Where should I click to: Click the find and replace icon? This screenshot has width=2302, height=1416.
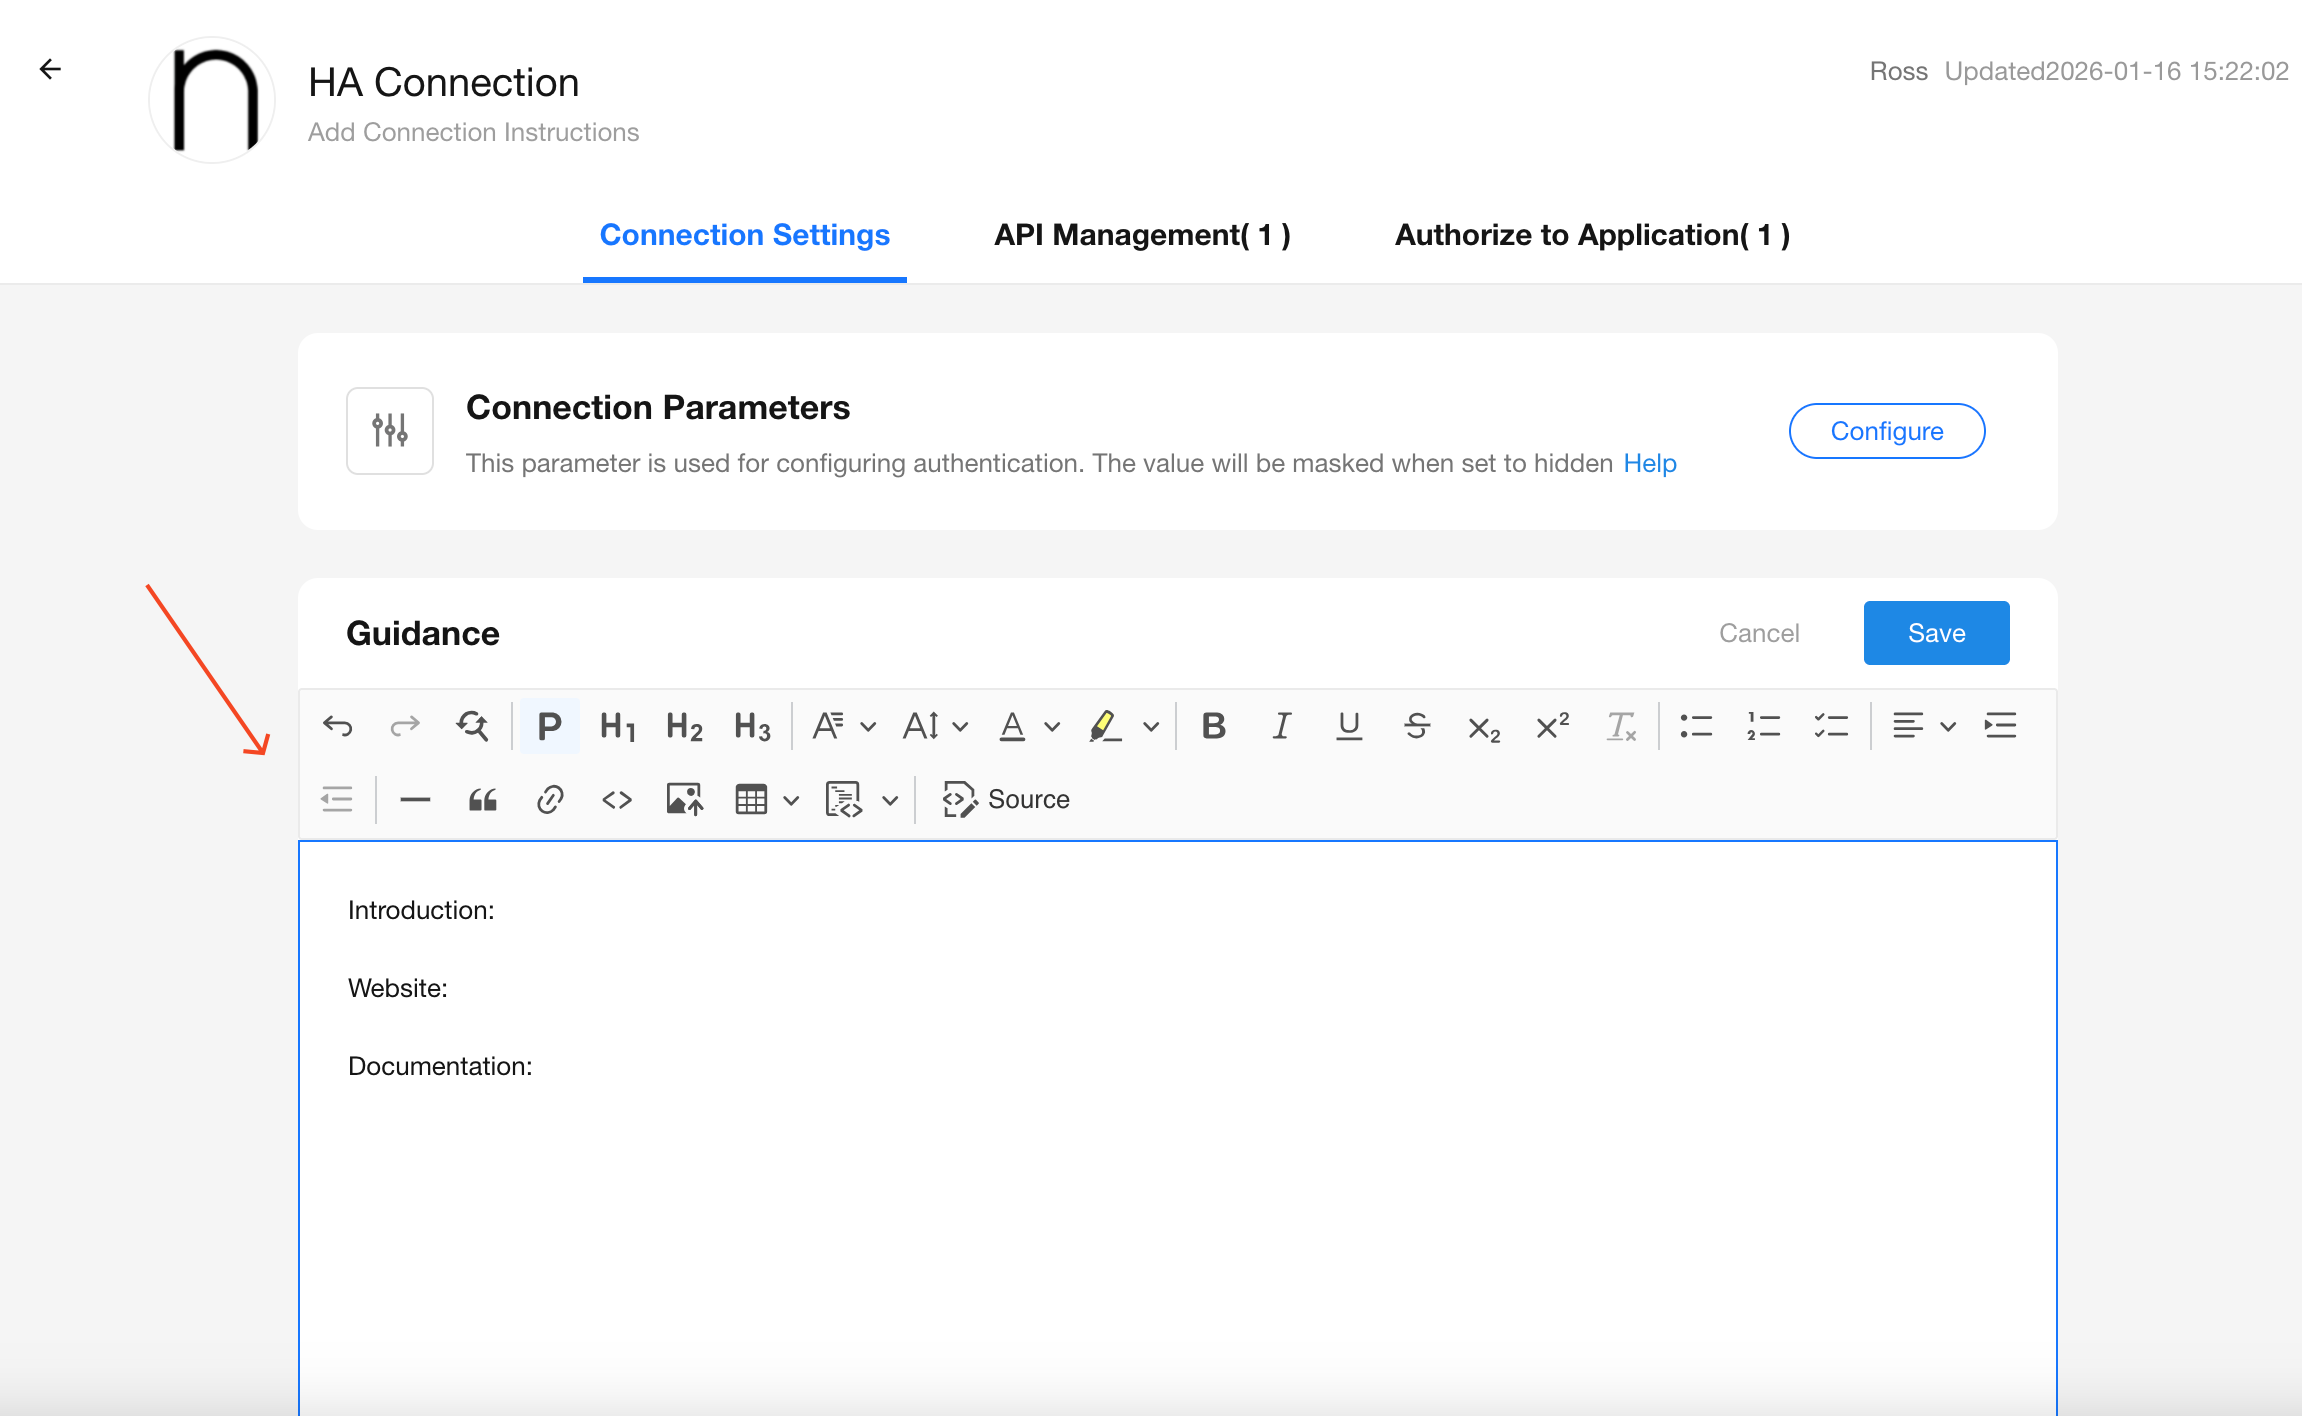coord(472,726)
